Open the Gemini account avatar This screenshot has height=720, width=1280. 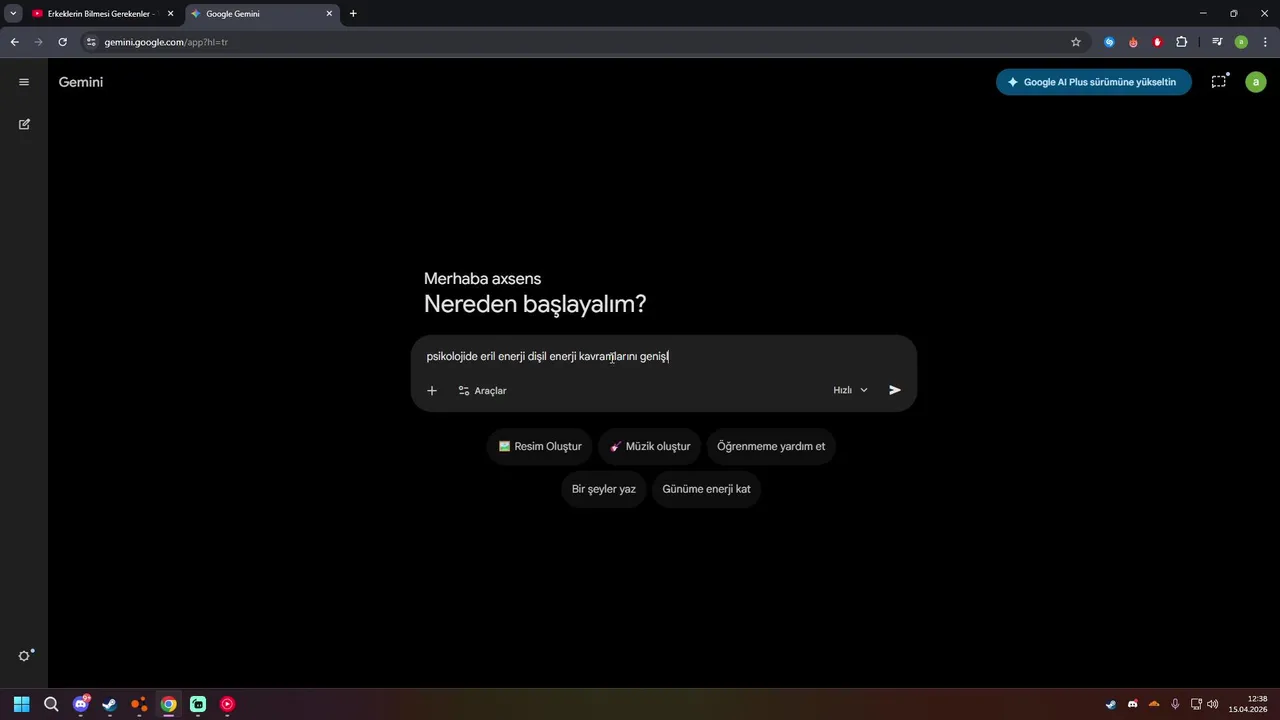[1256, 82]
